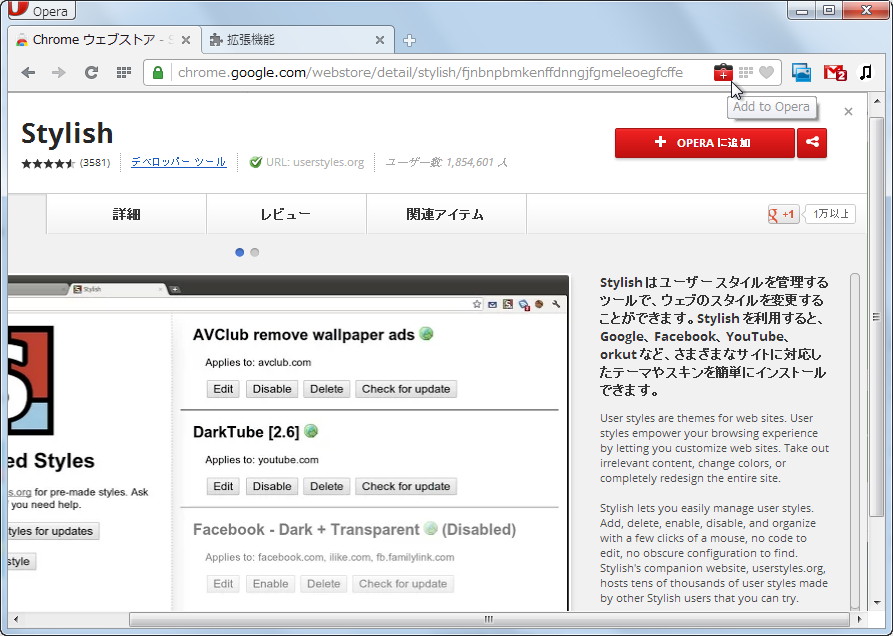Click the music note extension icon
The image size is (893, 636).
pyautogui.click(x=864, y=72)
